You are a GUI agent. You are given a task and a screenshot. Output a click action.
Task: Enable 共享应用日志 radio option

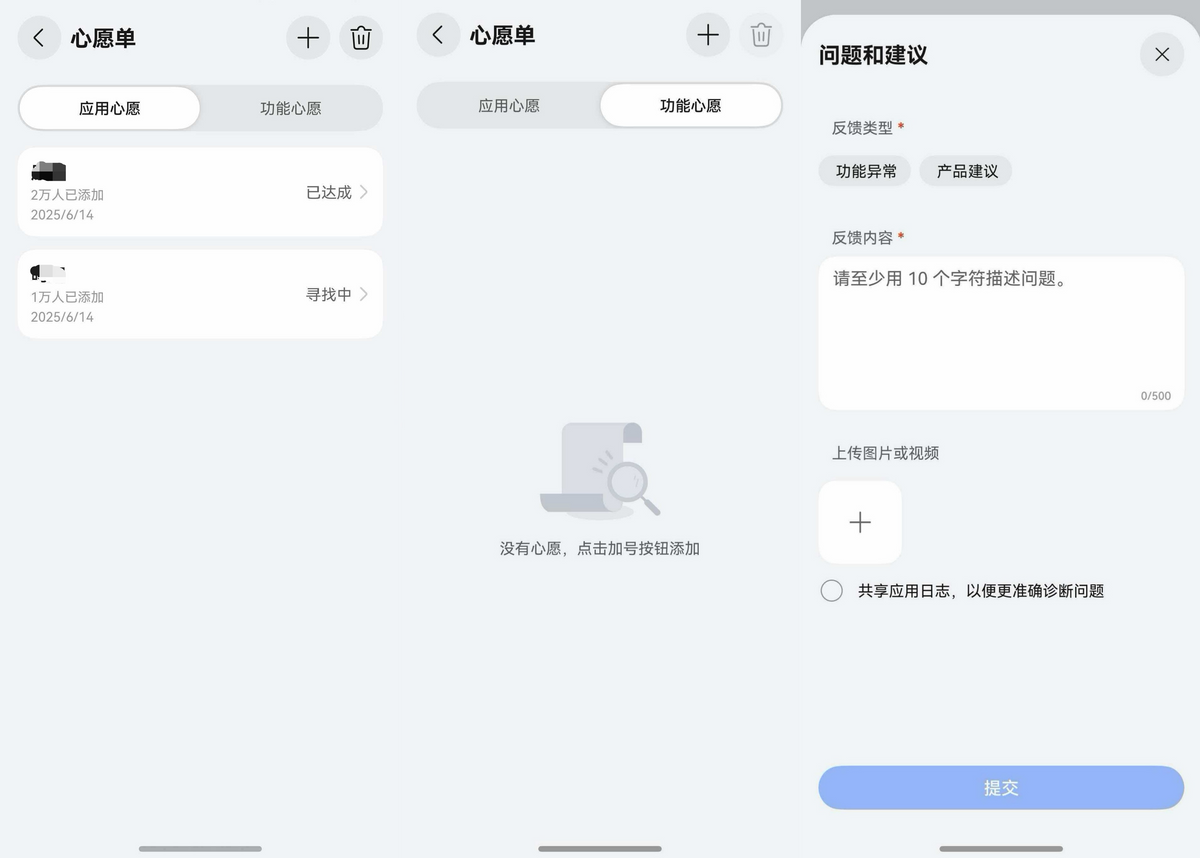click(831, 591)
